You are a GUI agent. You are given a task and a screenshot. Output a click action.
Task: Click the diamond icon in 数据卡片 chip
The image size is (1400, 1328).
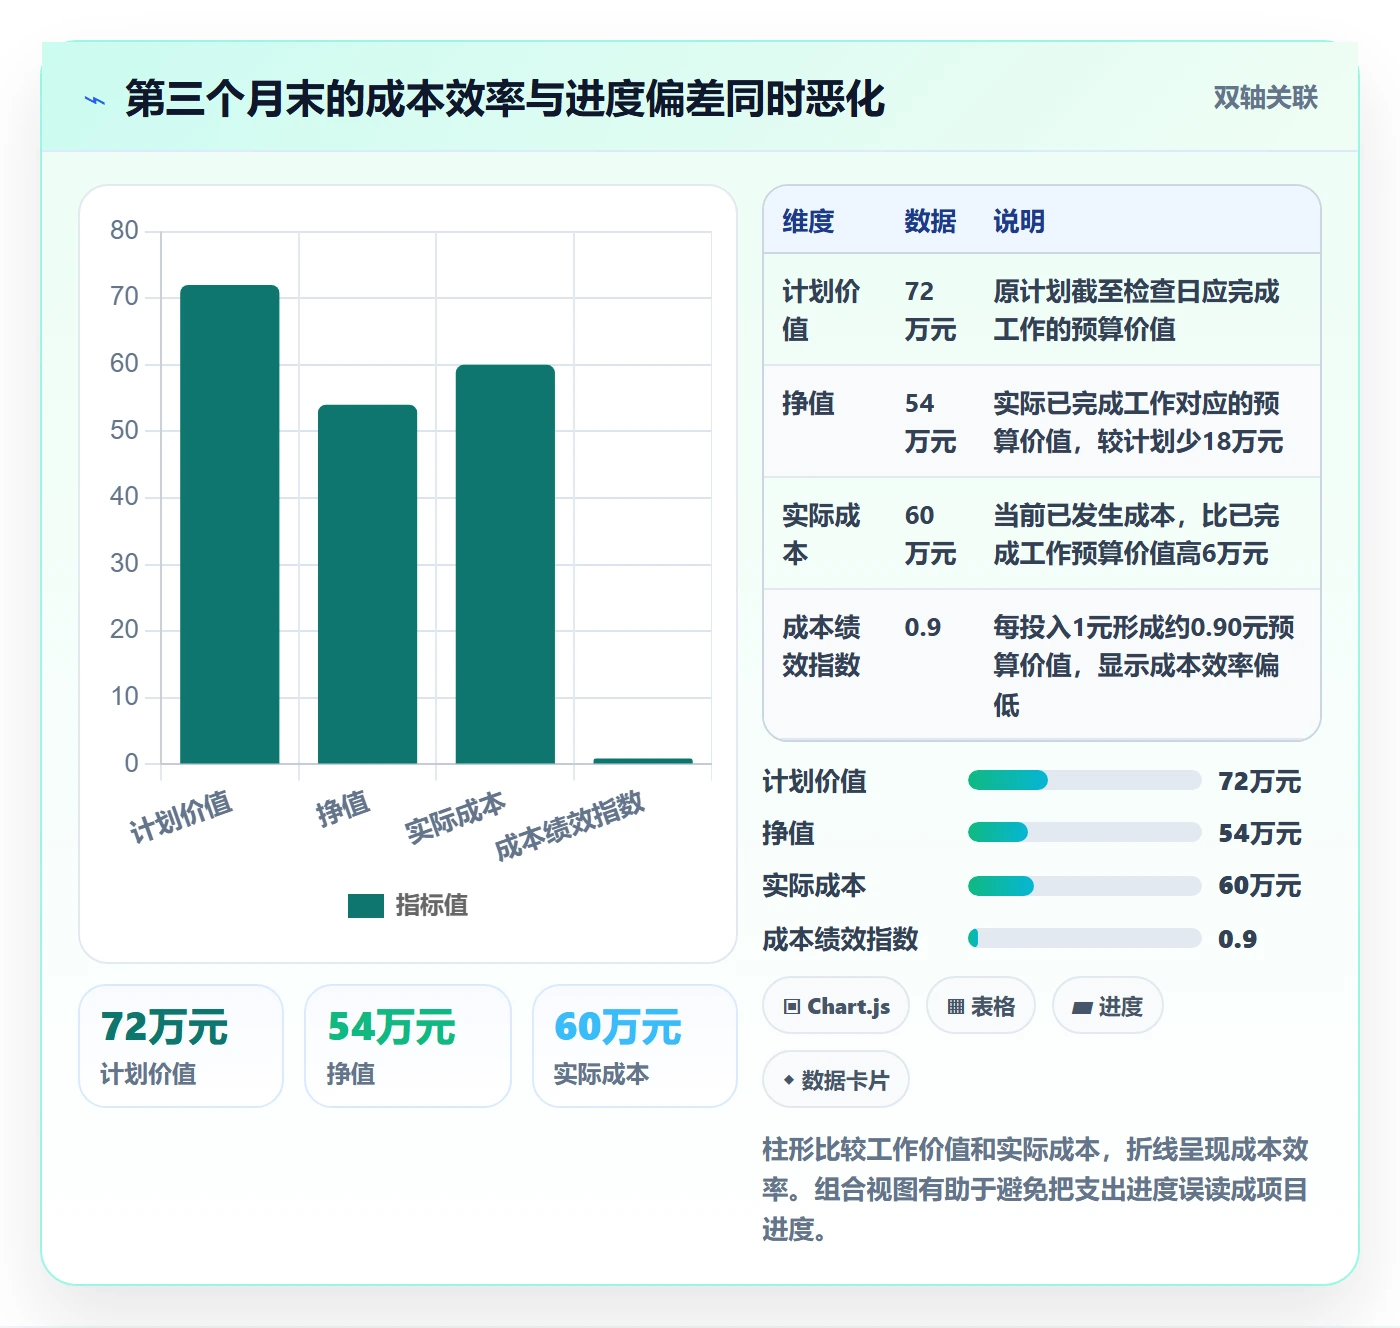[789, 1080]
